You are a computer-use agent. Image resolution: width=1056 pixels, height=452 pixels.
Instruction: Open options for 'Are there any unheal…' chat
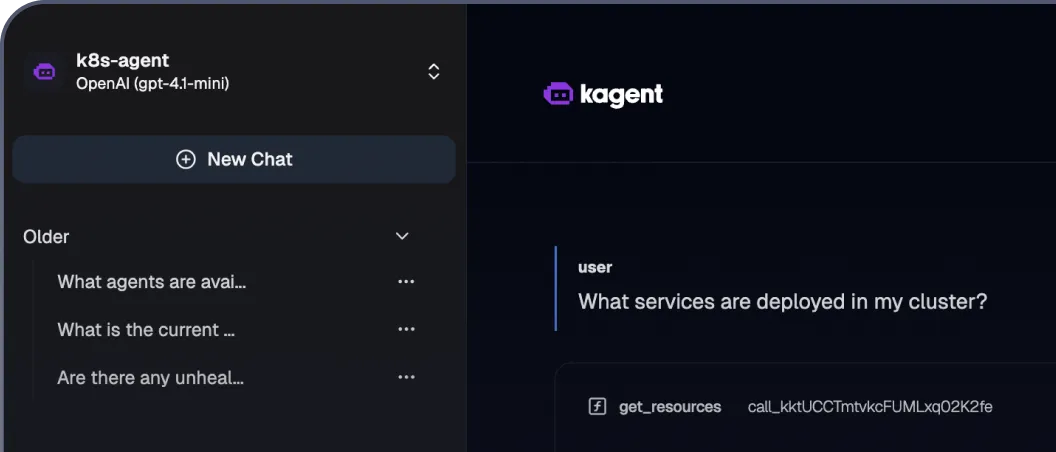tap(406, 377)
